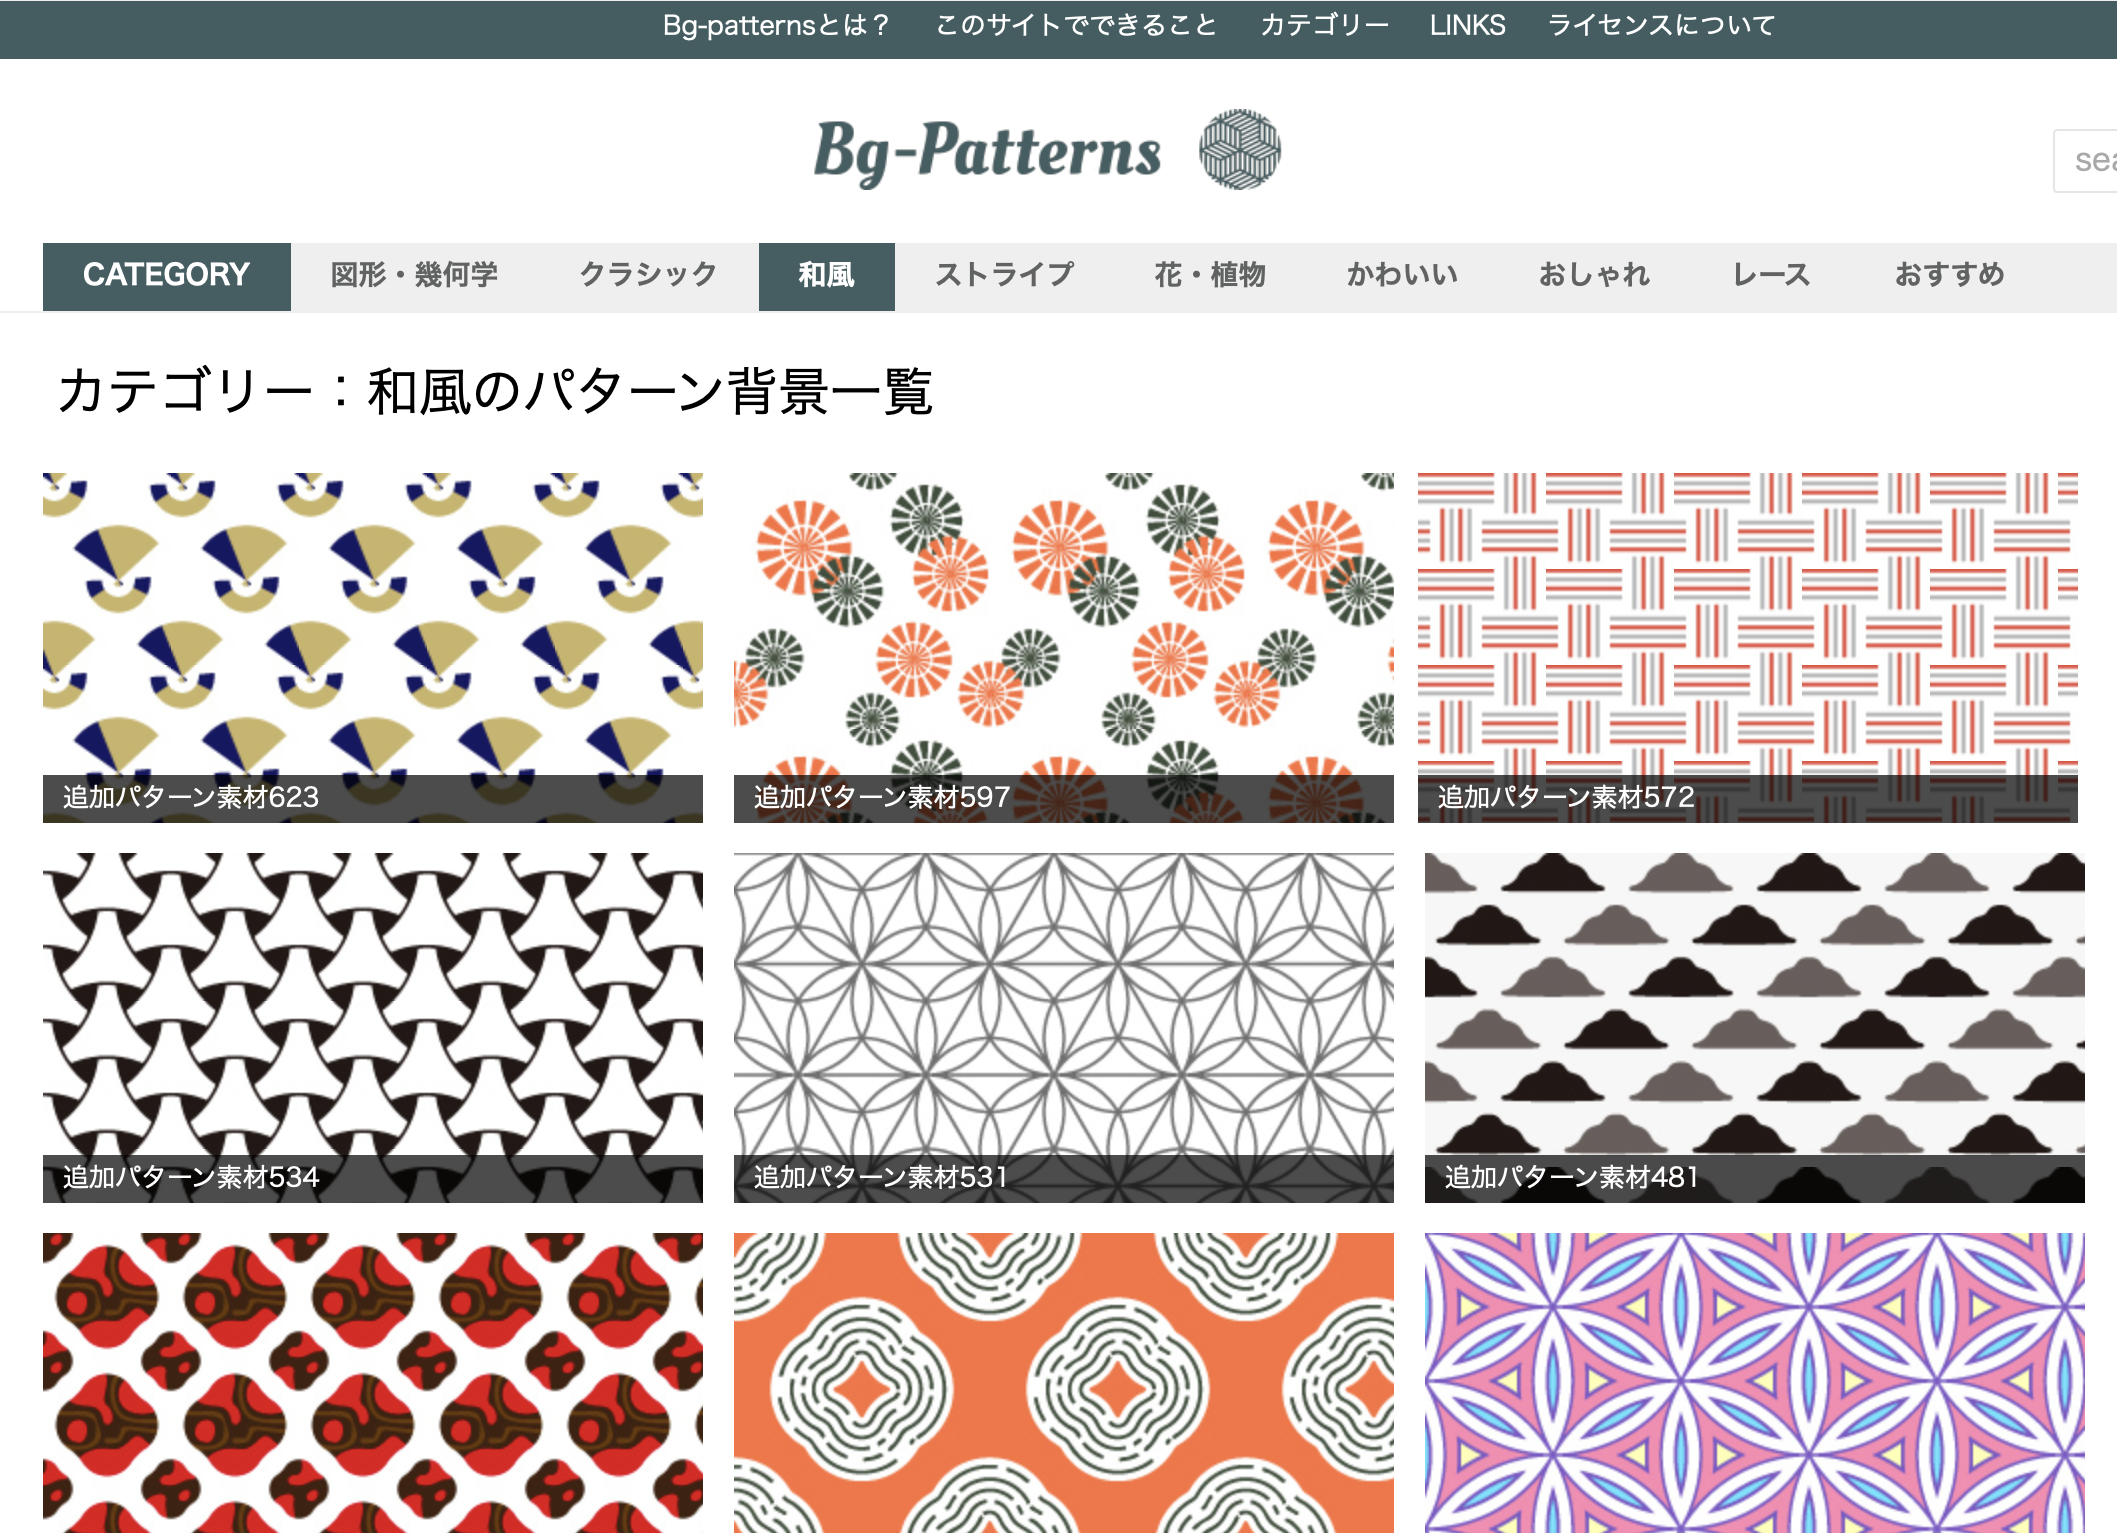Open the Bg-patternsとは？ top menu link
The height and width of the screenshot is (1533, 2117).
[776, 25]
